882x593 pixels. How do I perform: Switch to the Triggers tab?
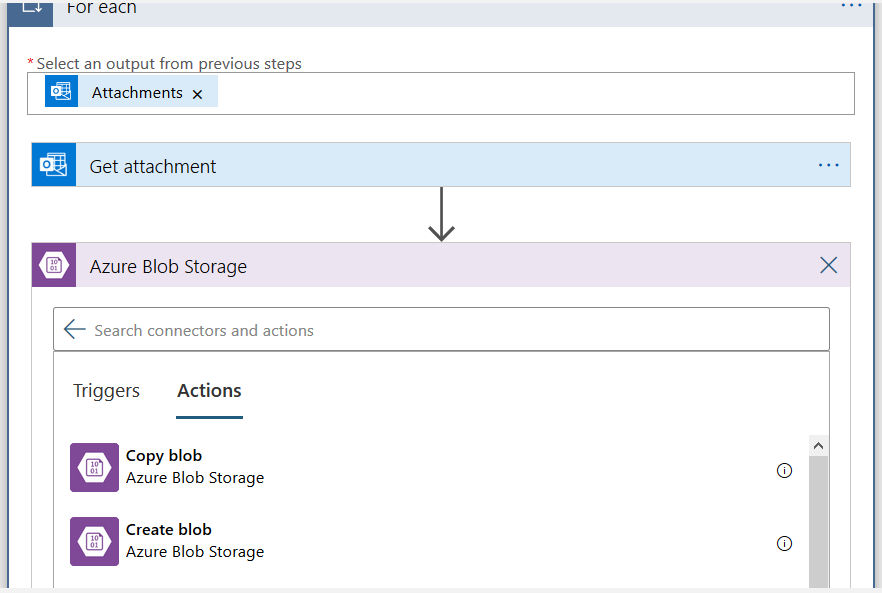pos(106,391)
